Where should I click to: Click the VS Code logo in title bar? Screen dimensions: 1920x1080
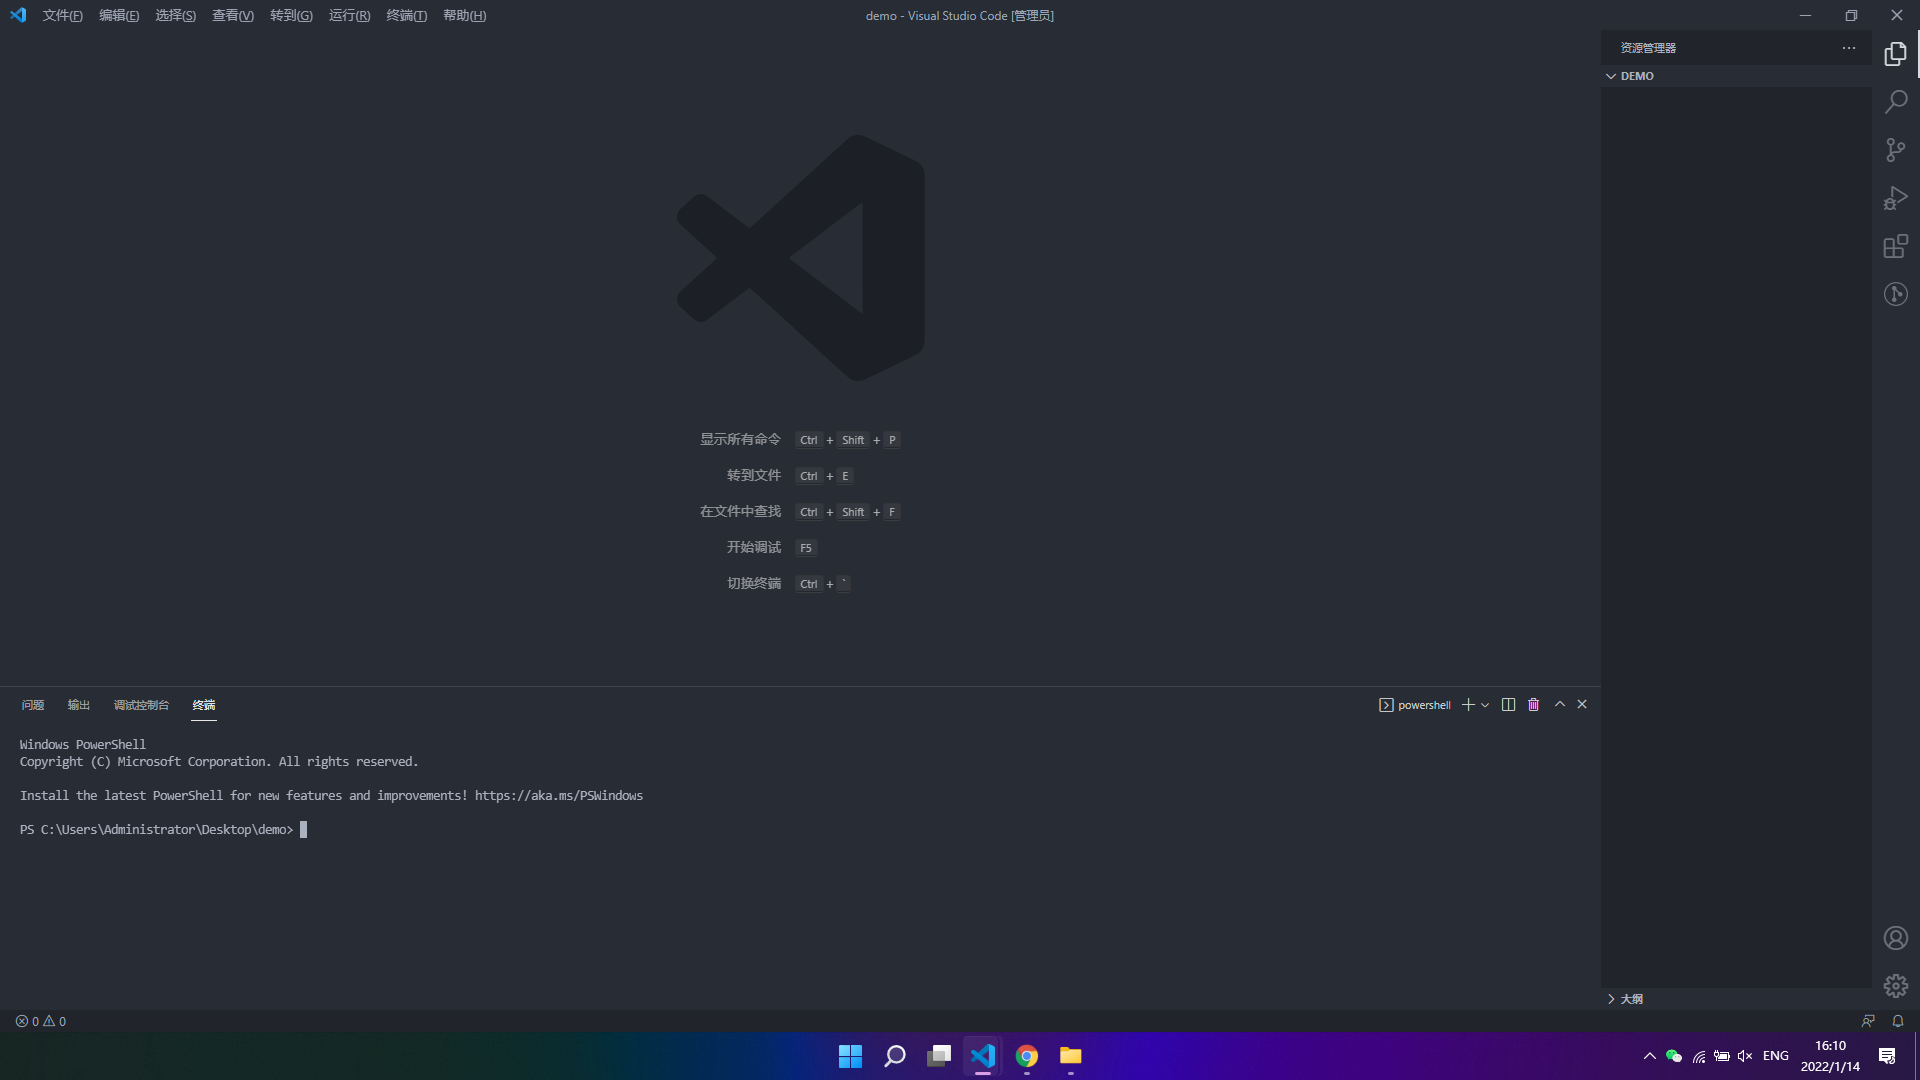(x=17, y=15)
